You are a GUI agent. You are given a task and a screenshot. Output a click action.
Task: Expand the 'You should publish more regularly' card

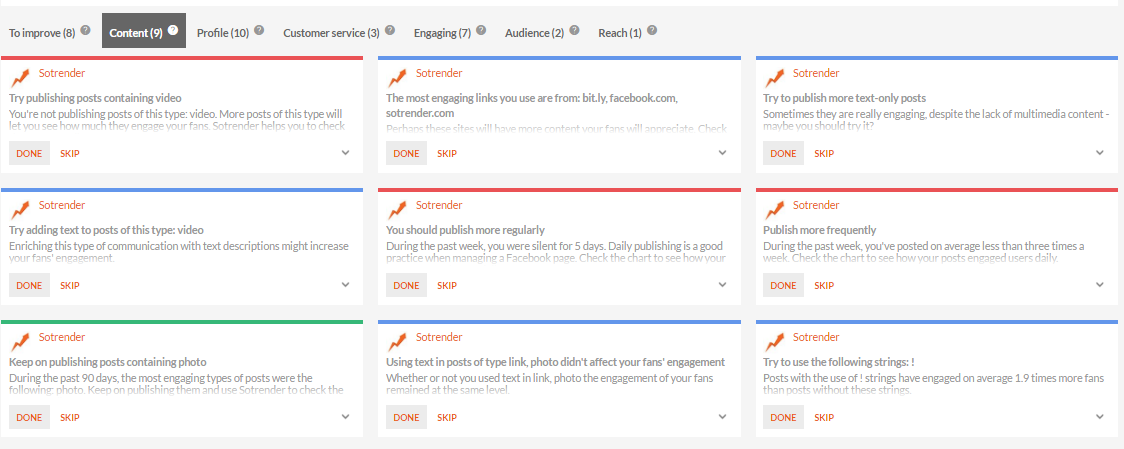point(722,285)
